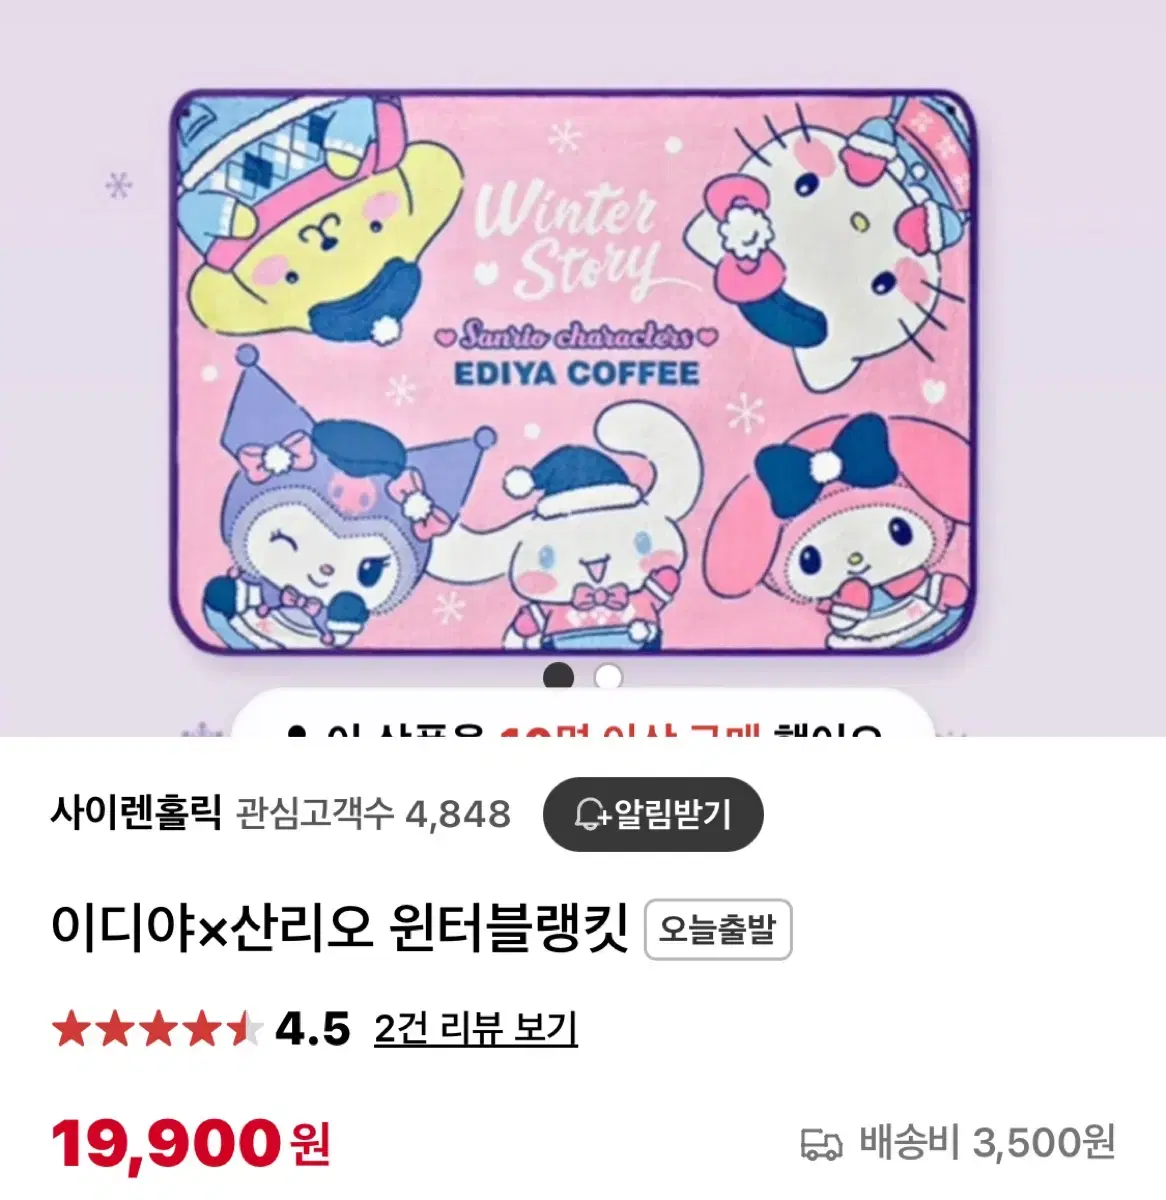This screenshot has width=1166, height=1200.
Task: Switch to the second white carousel dot
Action: (x=607, y=677)
